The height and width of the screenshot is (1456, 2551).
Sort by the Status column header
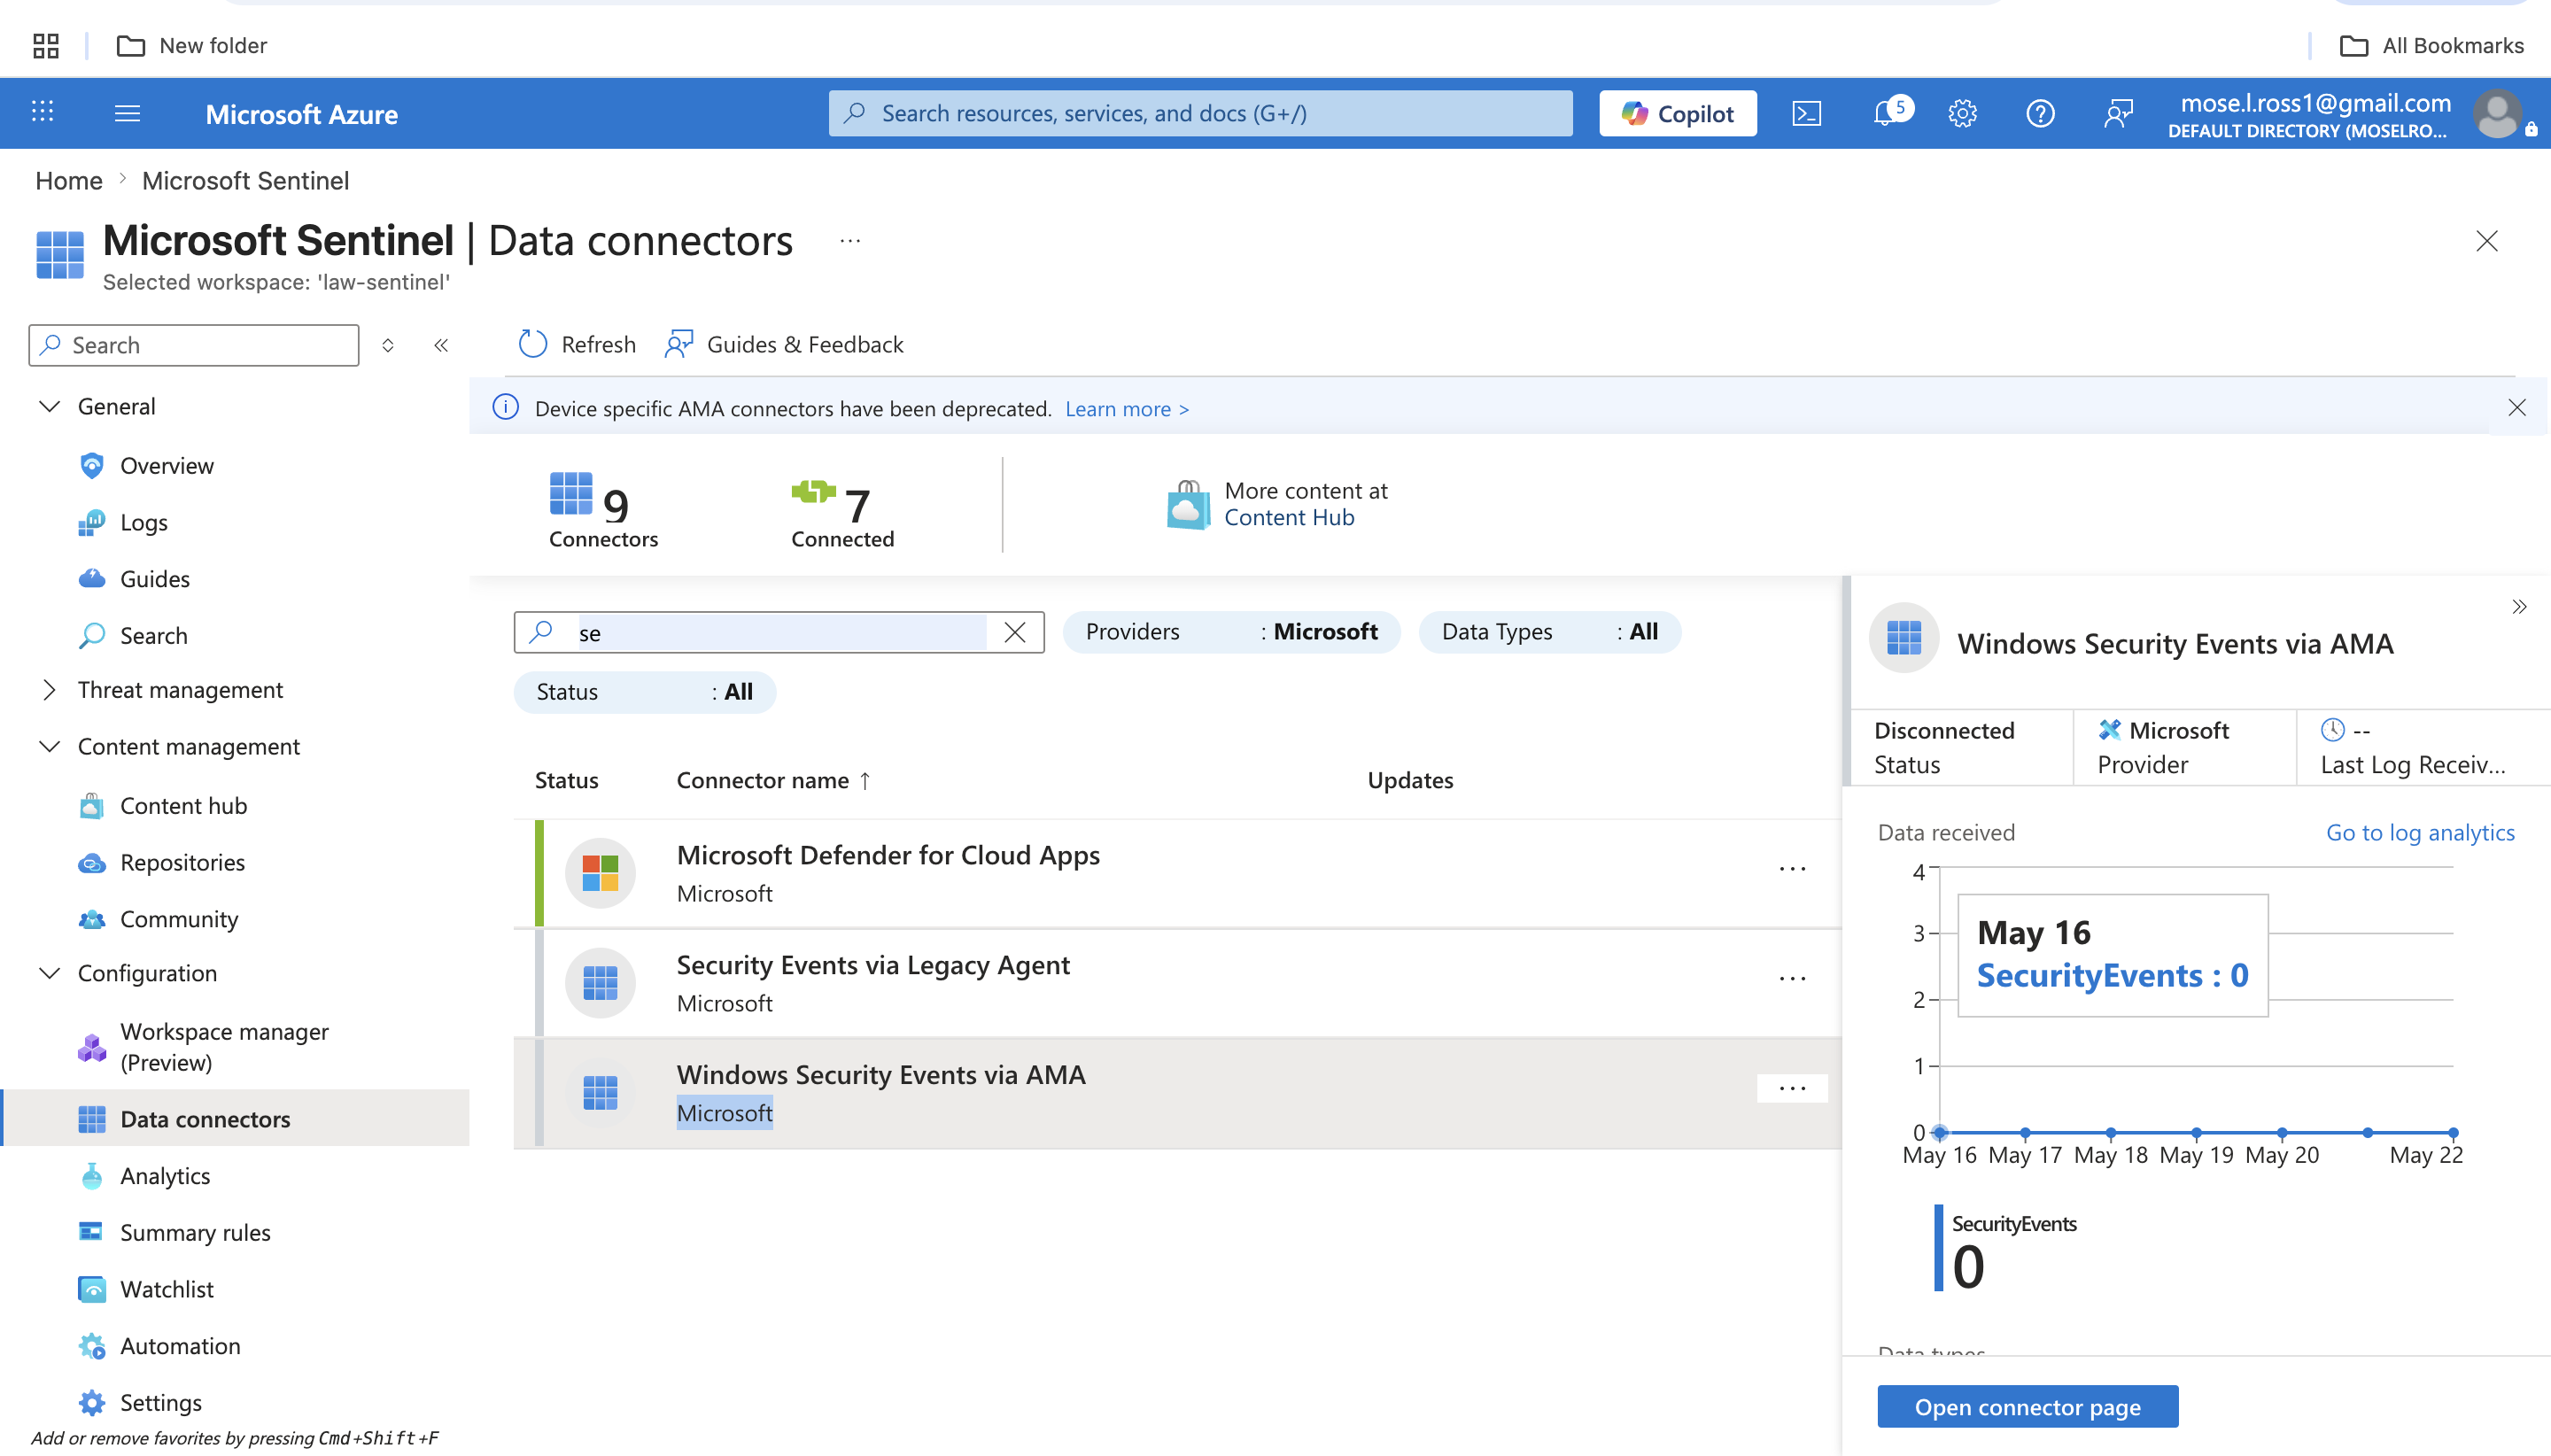566,780
